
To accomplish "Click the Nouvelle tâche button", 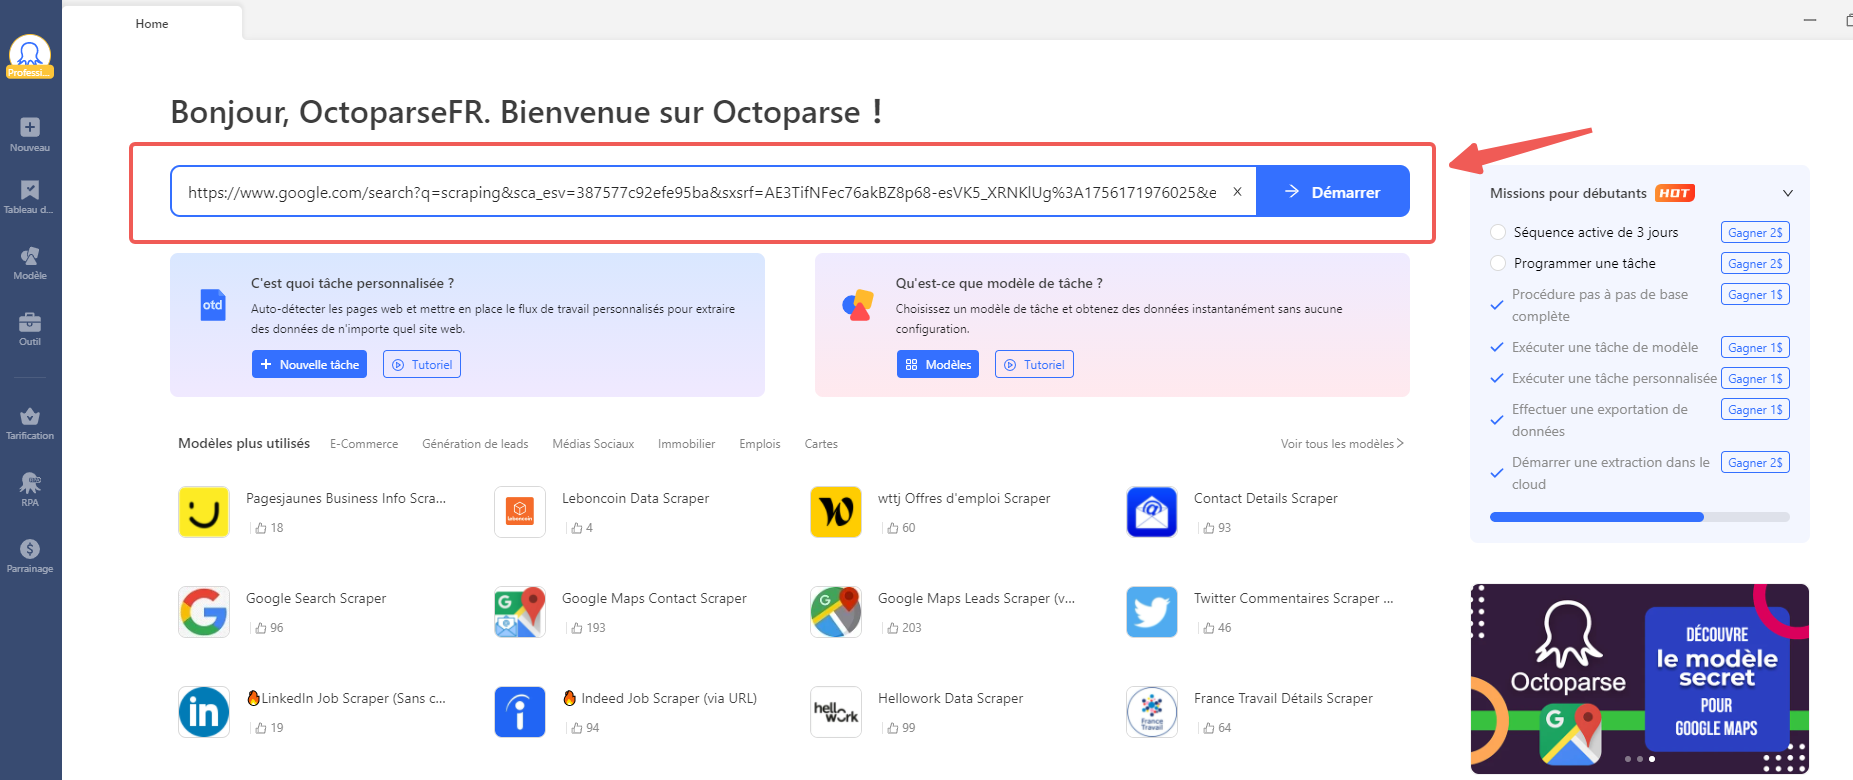I will pyautogui.click(x=309, y=364).
